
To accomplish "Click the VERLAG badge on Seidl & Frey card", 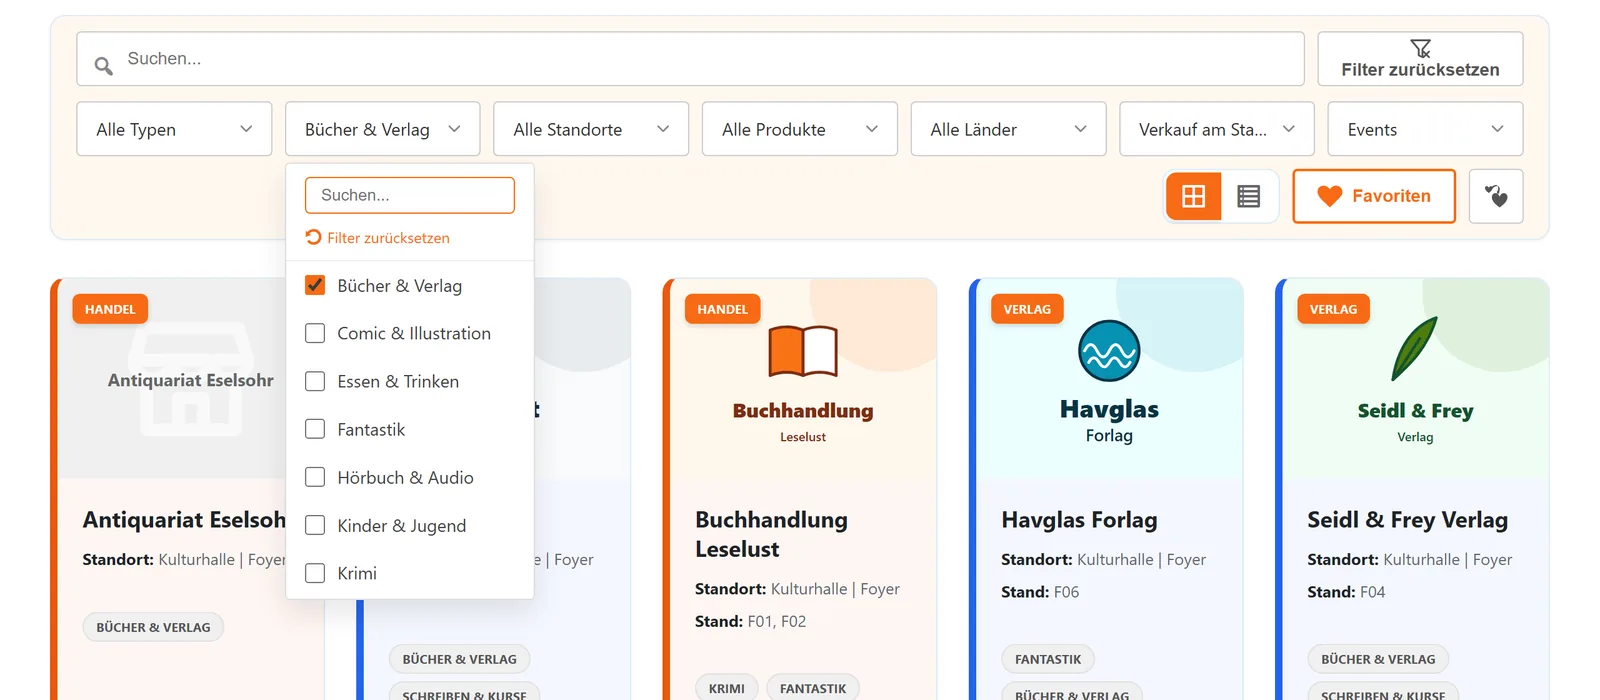I will [1333, 309].
